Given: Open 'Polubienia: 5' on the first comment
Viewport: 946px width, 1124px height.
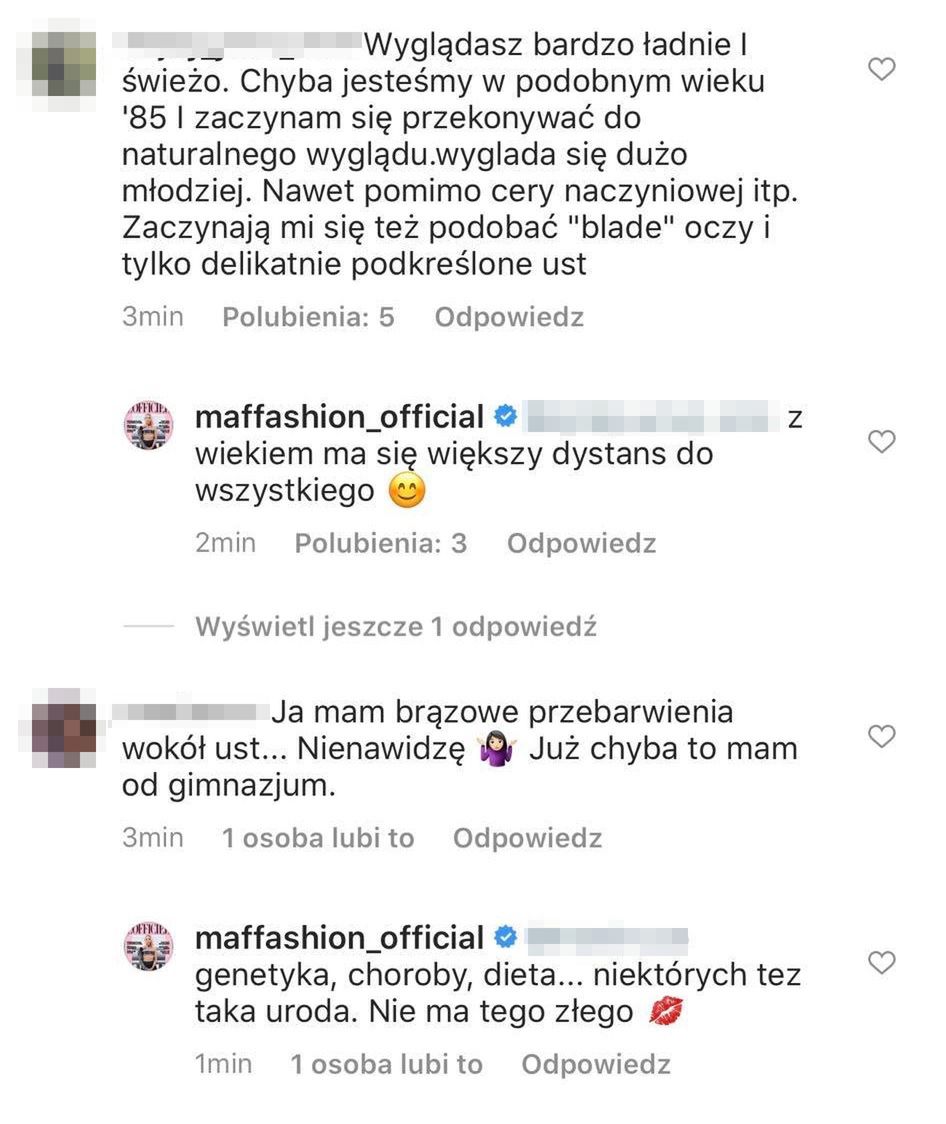Looking at the screenshot, I should pos(307,316).
